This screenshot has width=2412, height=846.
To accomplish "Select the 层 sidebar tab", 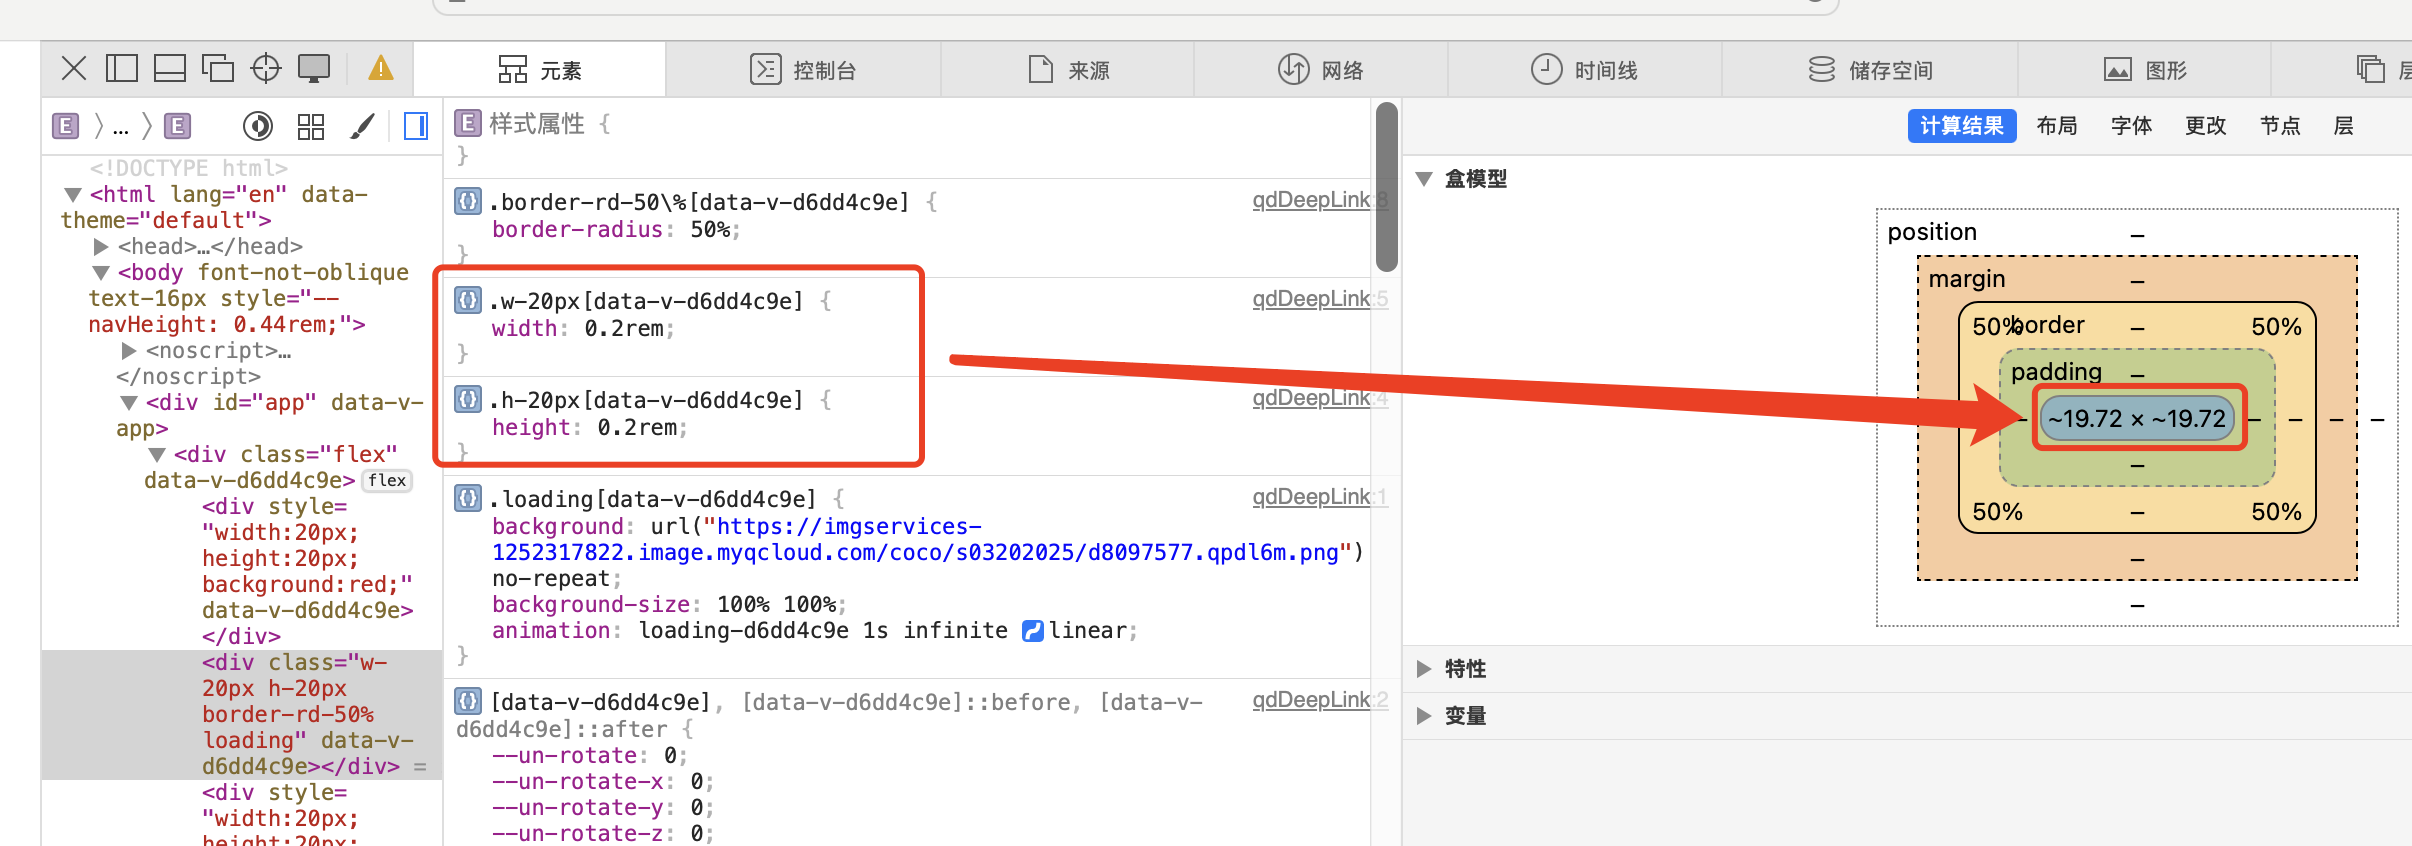I will (x=2343, y=126).
